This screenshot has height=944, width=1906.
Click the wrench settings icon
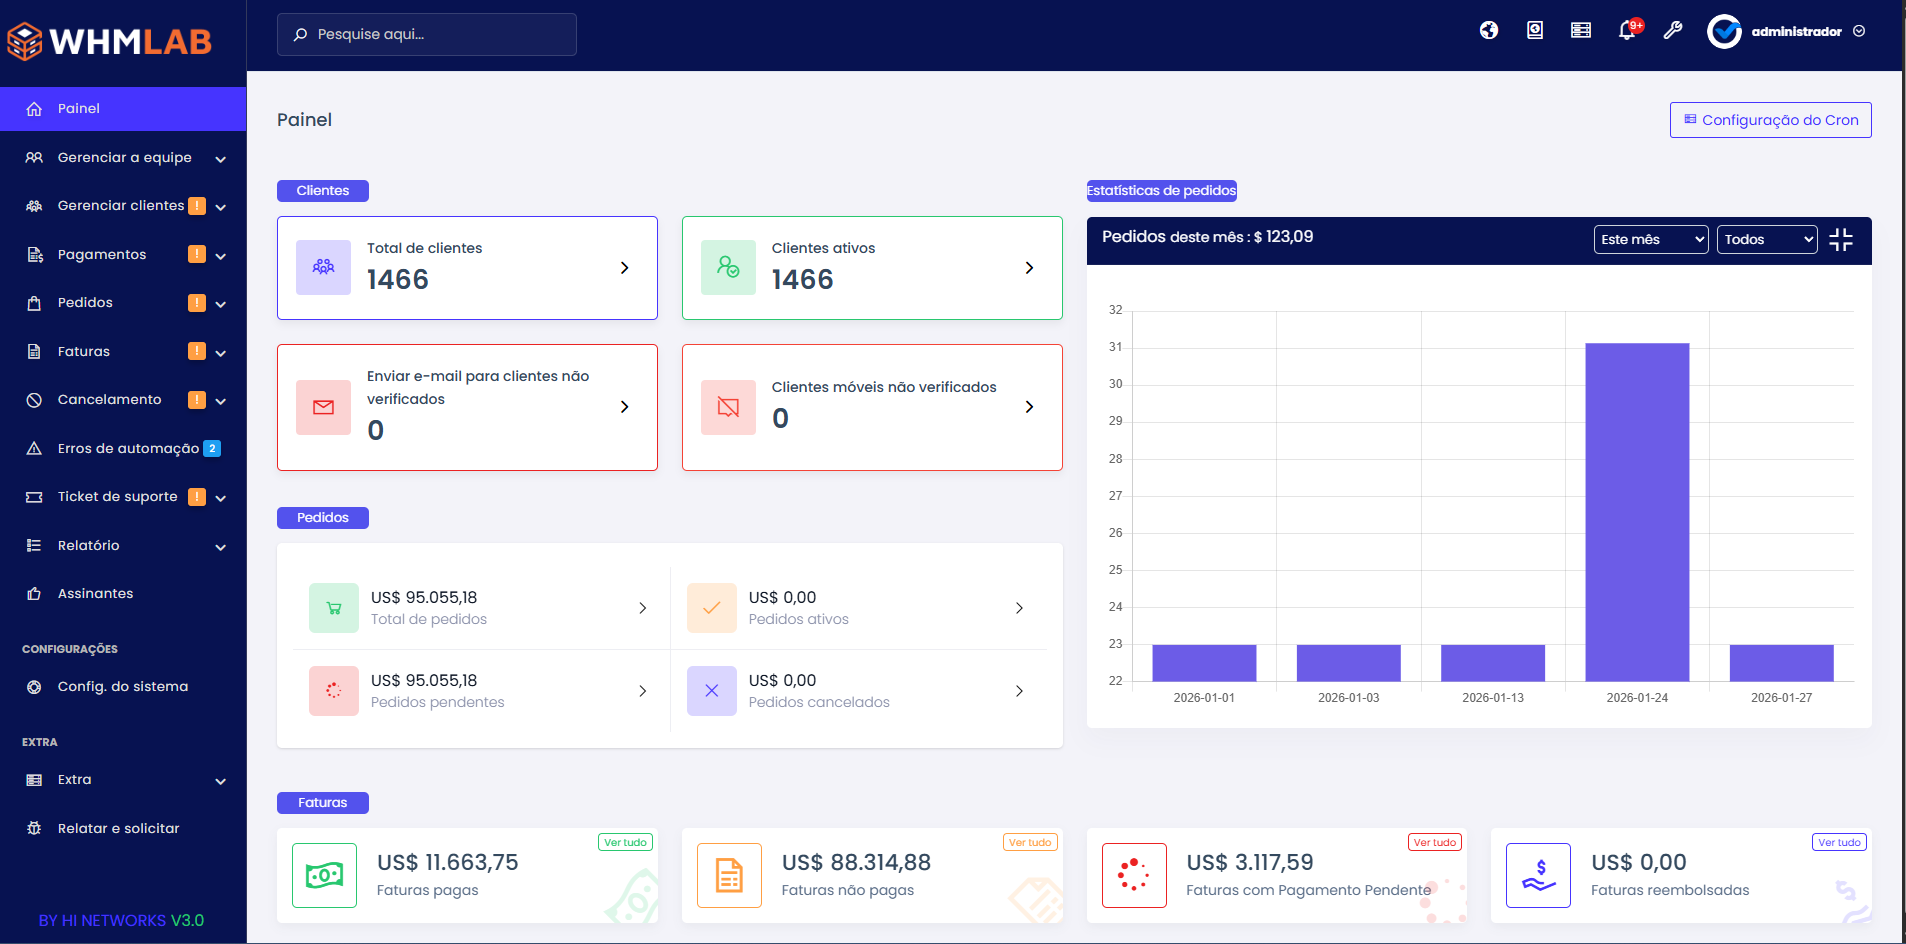pos(1673,31)
